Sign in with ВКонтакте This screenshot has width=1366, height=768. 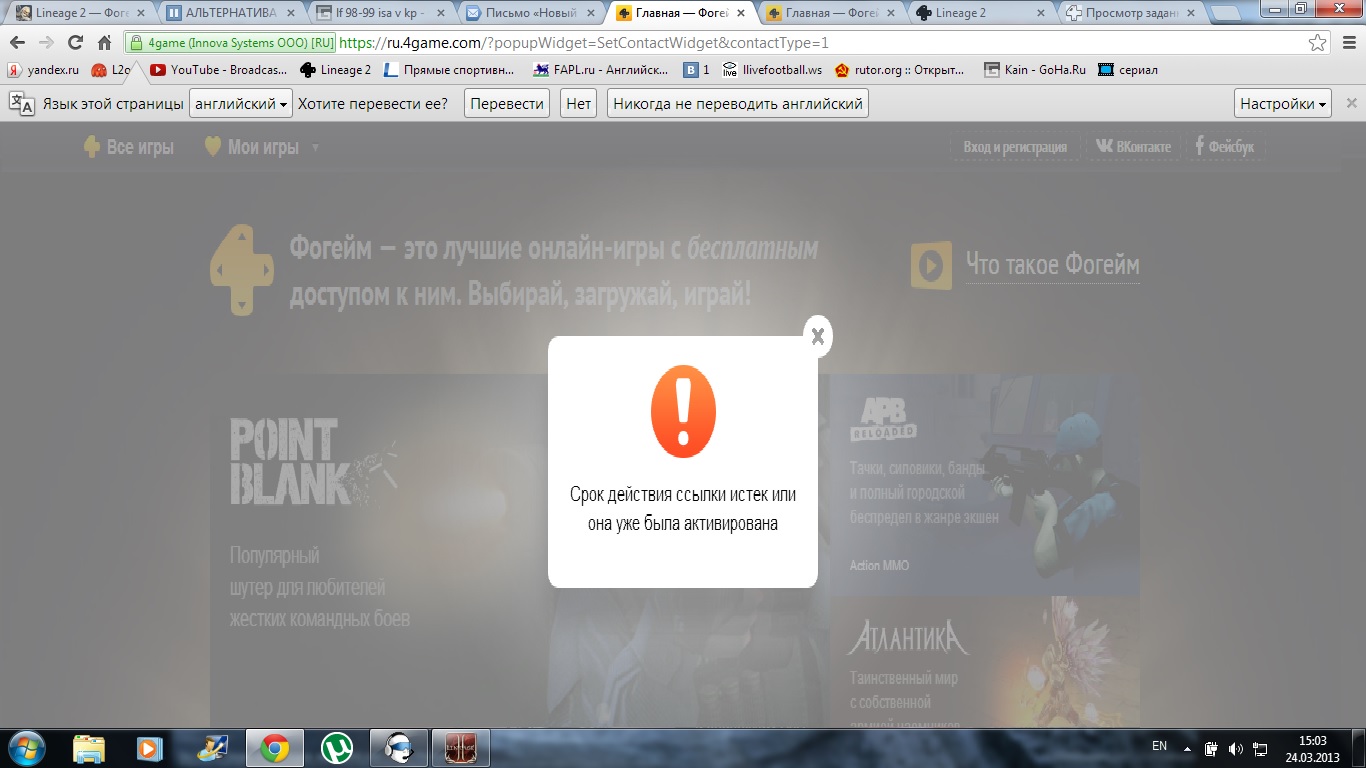[1133, 147]
